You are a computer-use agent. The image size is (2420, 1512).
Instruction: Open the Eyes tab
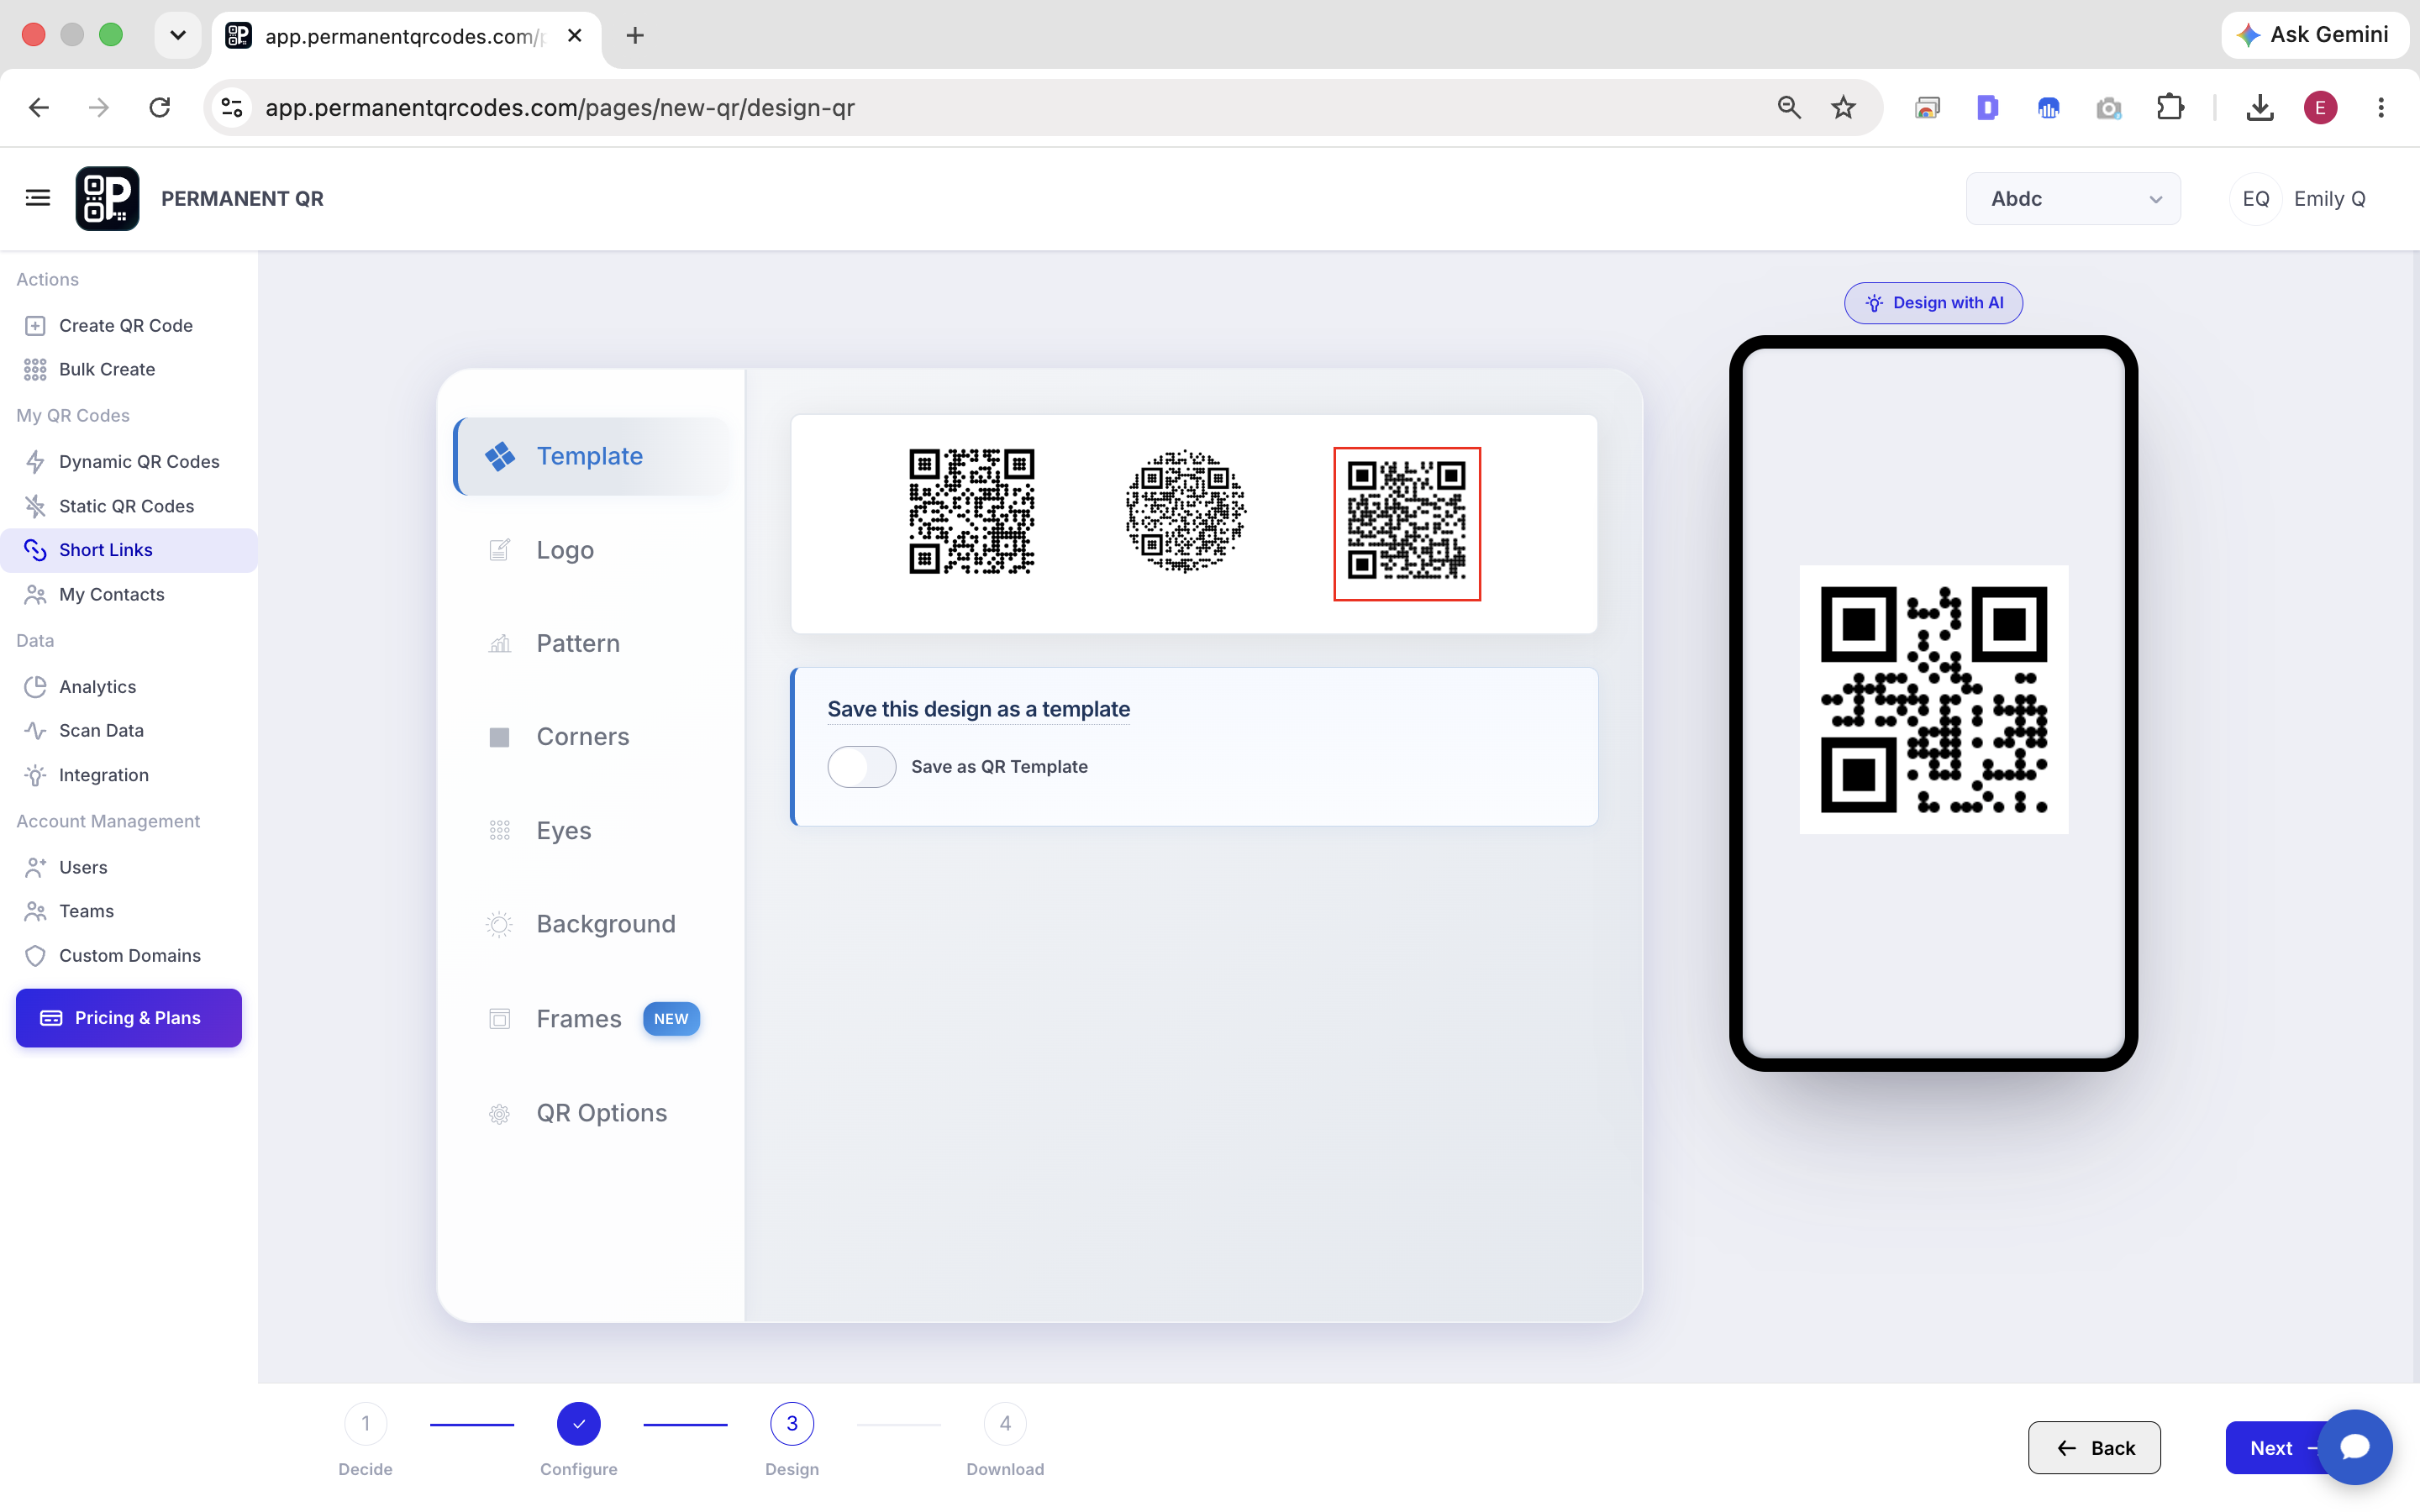click(592, 831)
